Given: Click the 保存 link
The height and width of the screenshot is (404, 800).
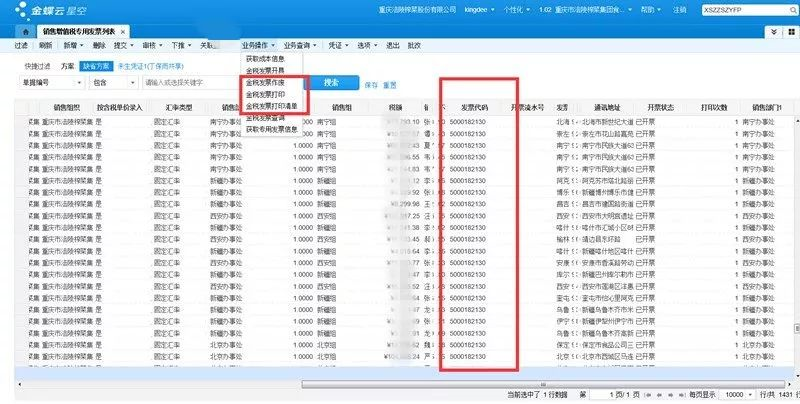Looking at the screenshot, I should 371,86.
